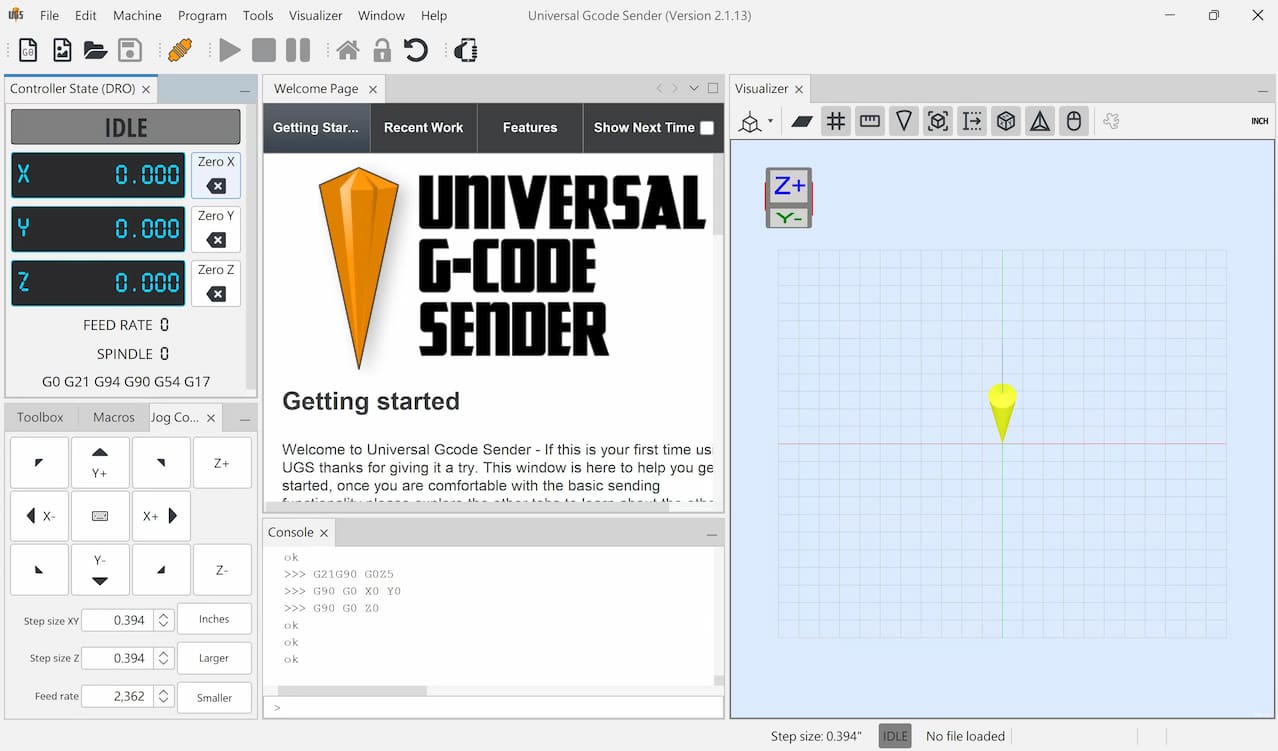Open the Machine menu
Image resolution: width=1278 pixels, height=751 pixels.
pyautogui.click(x=137, y=16)
